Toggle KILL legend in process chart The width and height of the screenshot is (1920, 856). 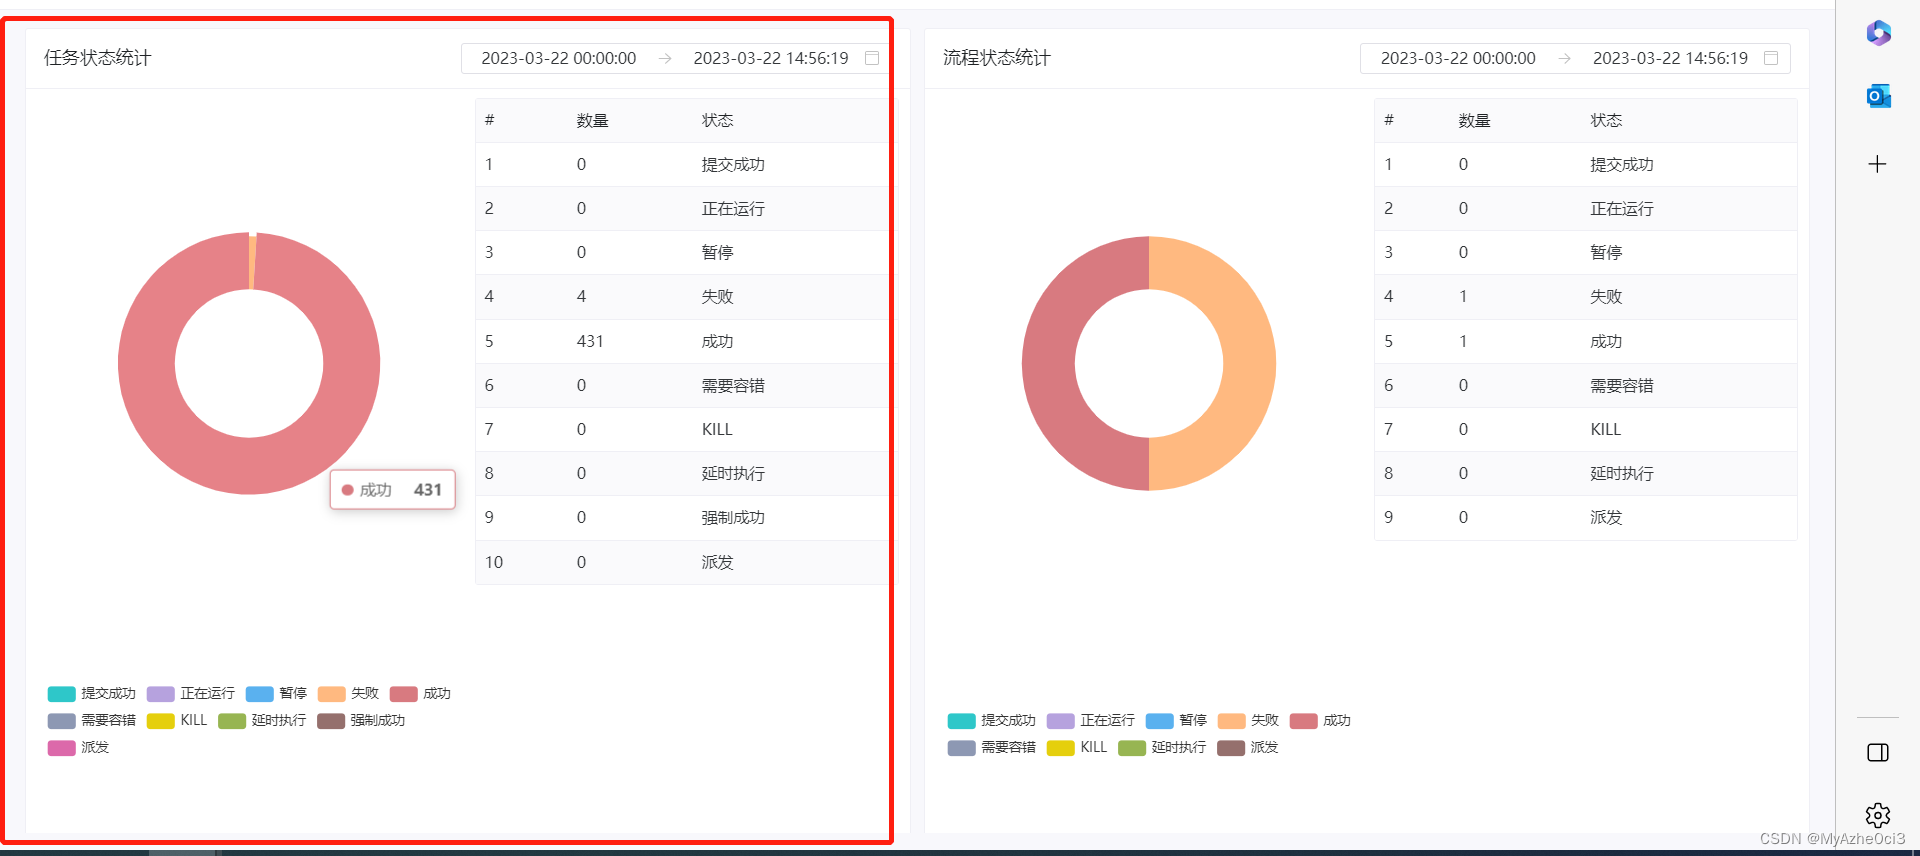[x=1077, y=747]
